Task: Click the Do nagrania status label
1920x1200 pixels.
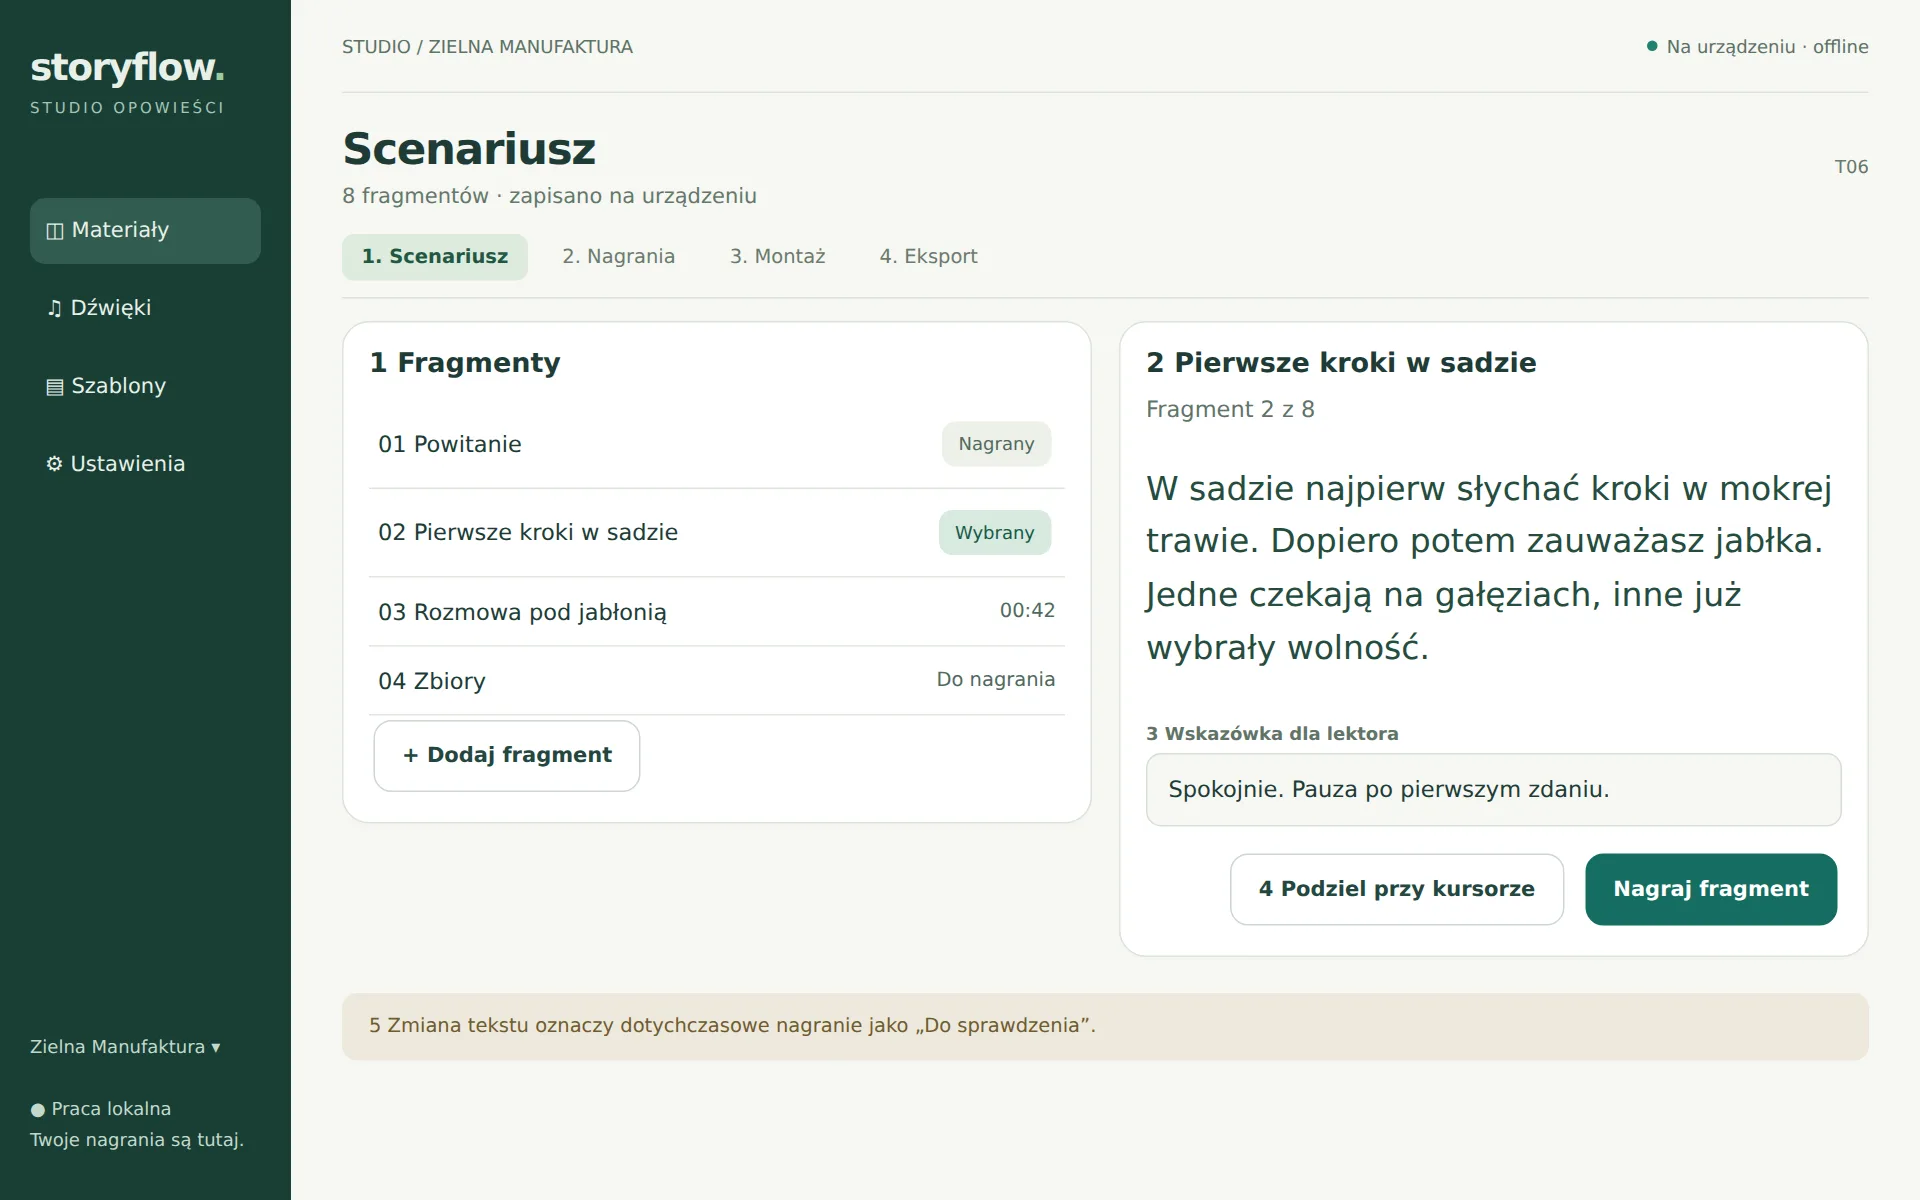Action: coord(995,680)
